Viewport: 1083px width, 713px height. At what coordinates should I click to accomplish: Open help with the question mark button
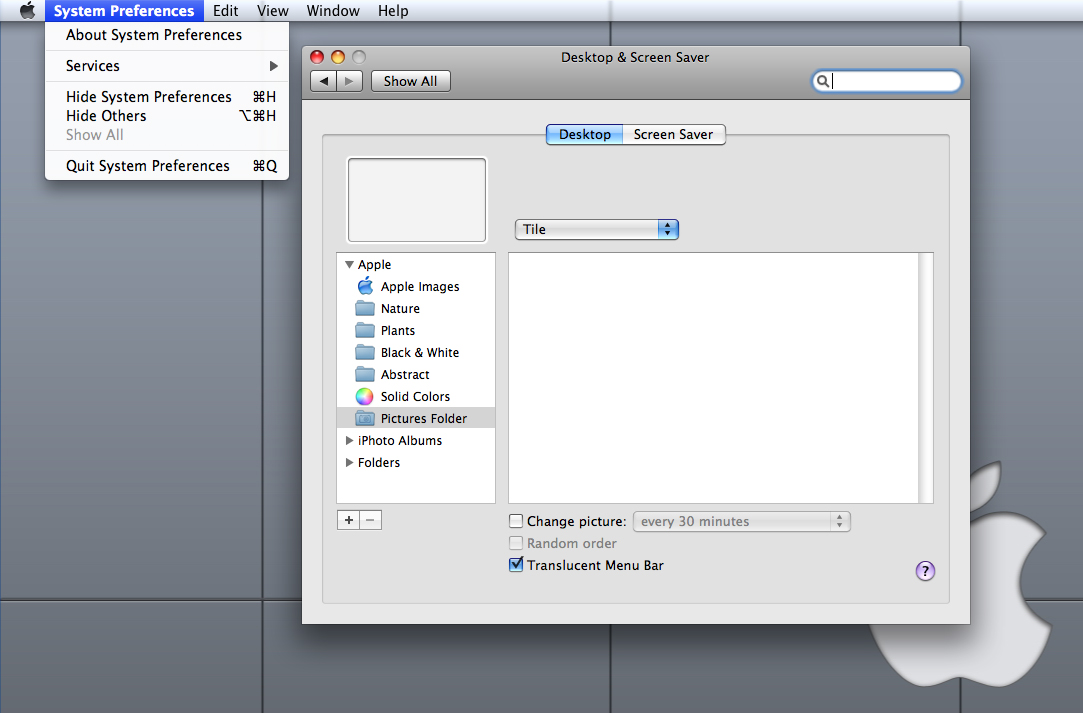926,571
